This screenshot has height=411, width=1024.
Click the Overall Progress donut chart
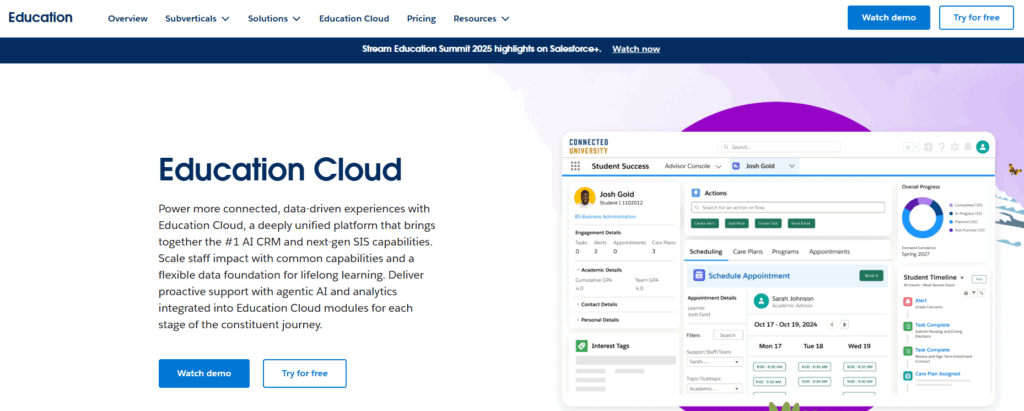[x=922, y=216]
